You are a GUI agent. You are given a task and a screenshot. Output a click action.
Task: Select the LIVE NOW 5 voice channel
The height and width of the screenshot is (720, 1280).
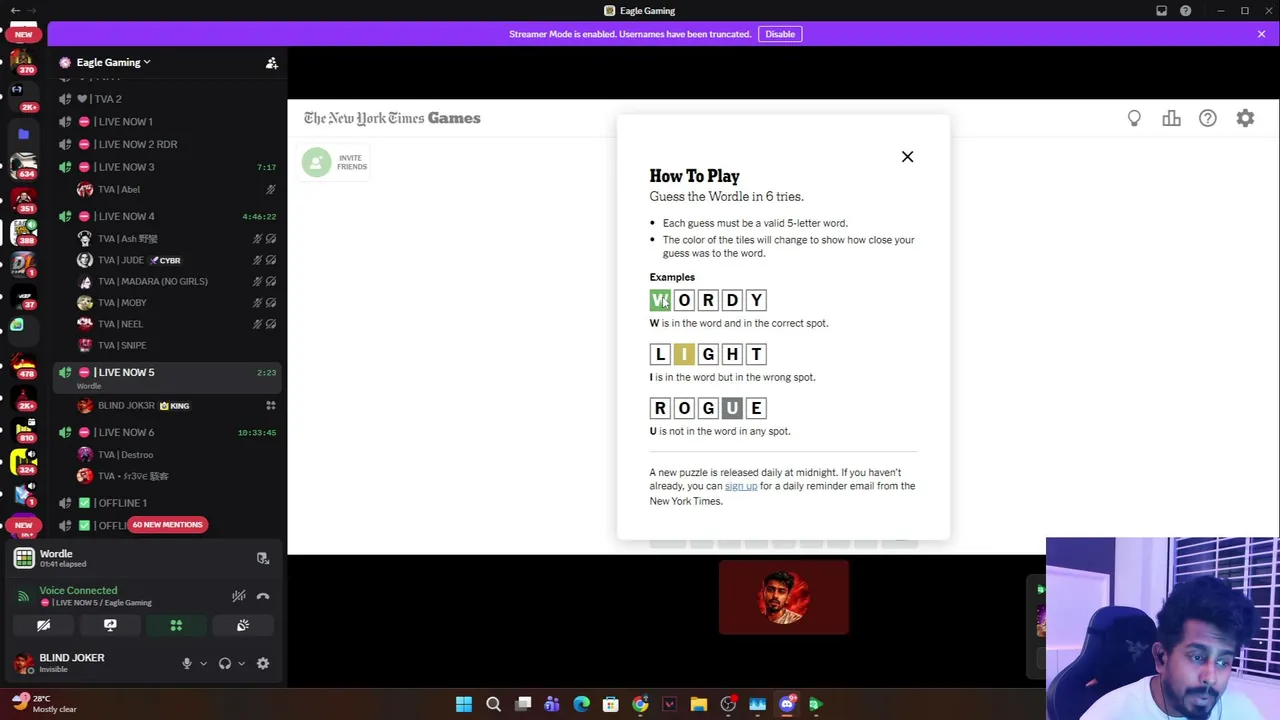tap(166, 376)
